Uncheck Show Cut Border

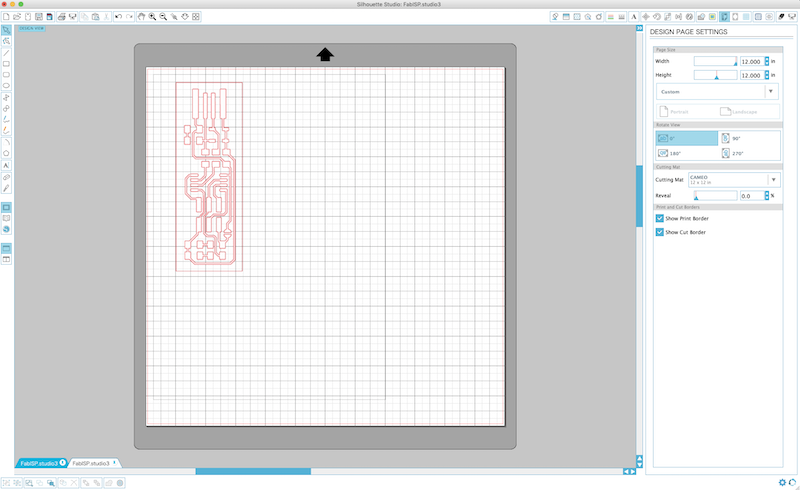[x=660, y=232]
